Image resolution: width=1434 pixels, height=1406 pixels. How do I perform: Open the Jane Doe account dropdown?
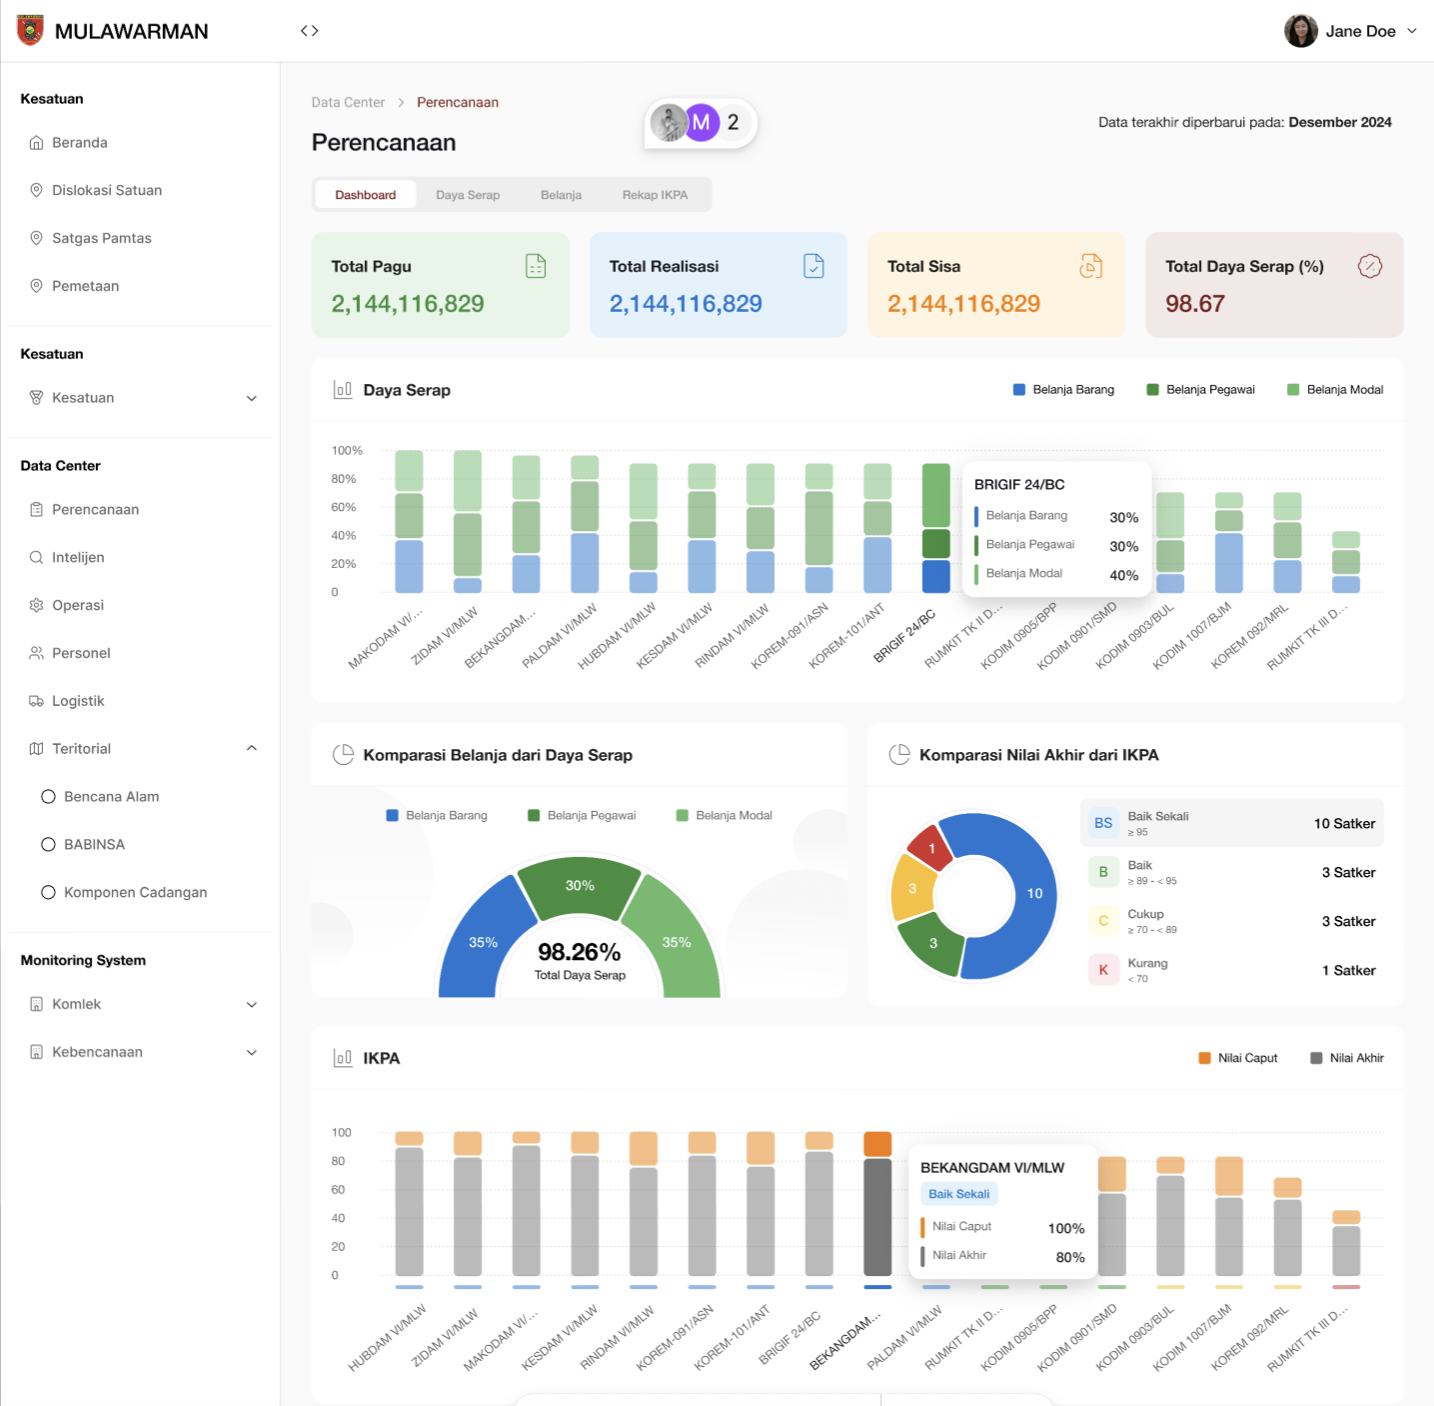coord(1352,30)
